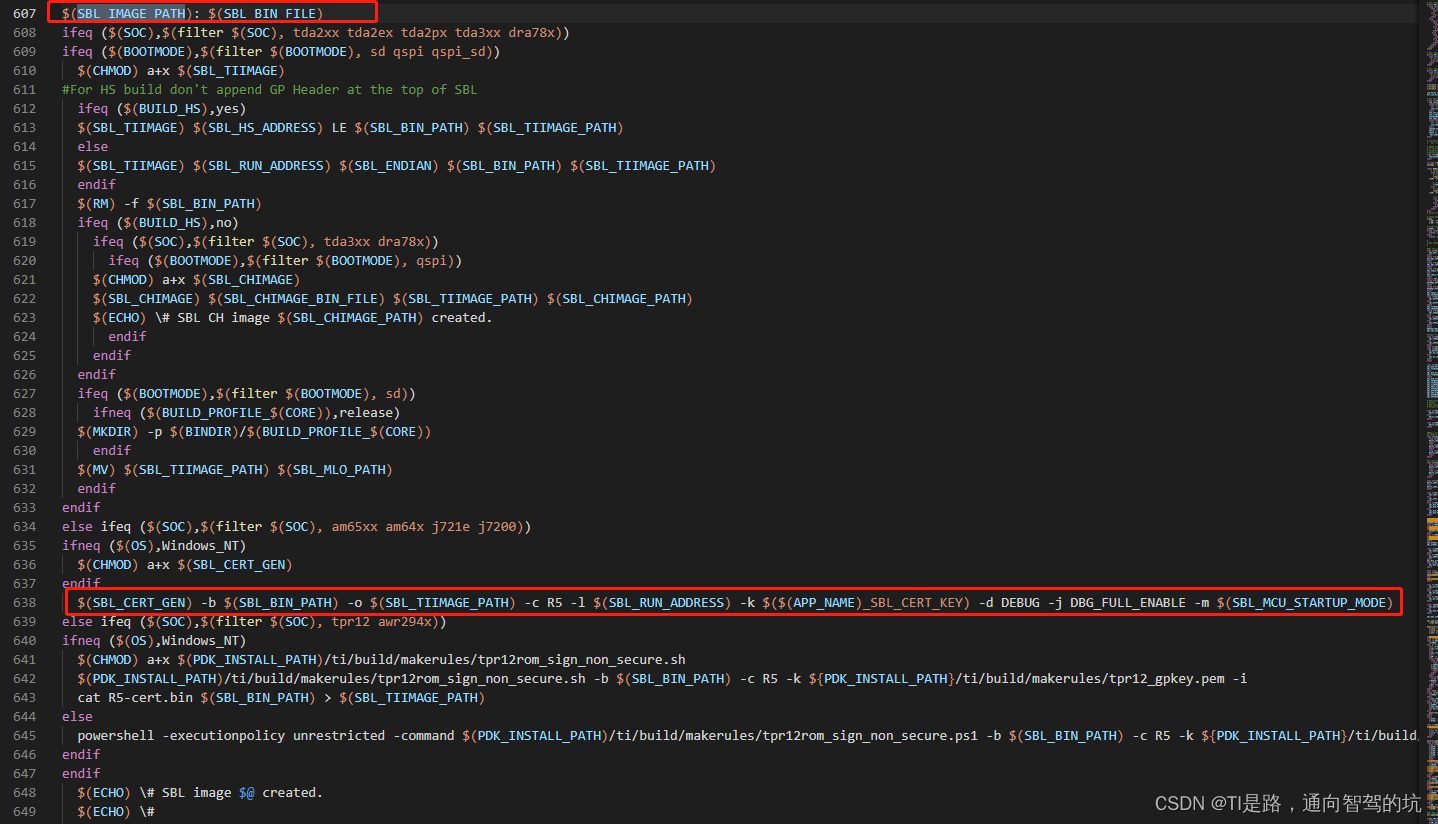
Task: Click 'tpr12_gpkey.pem' on line 642
Action: [x=1166, y=678]
